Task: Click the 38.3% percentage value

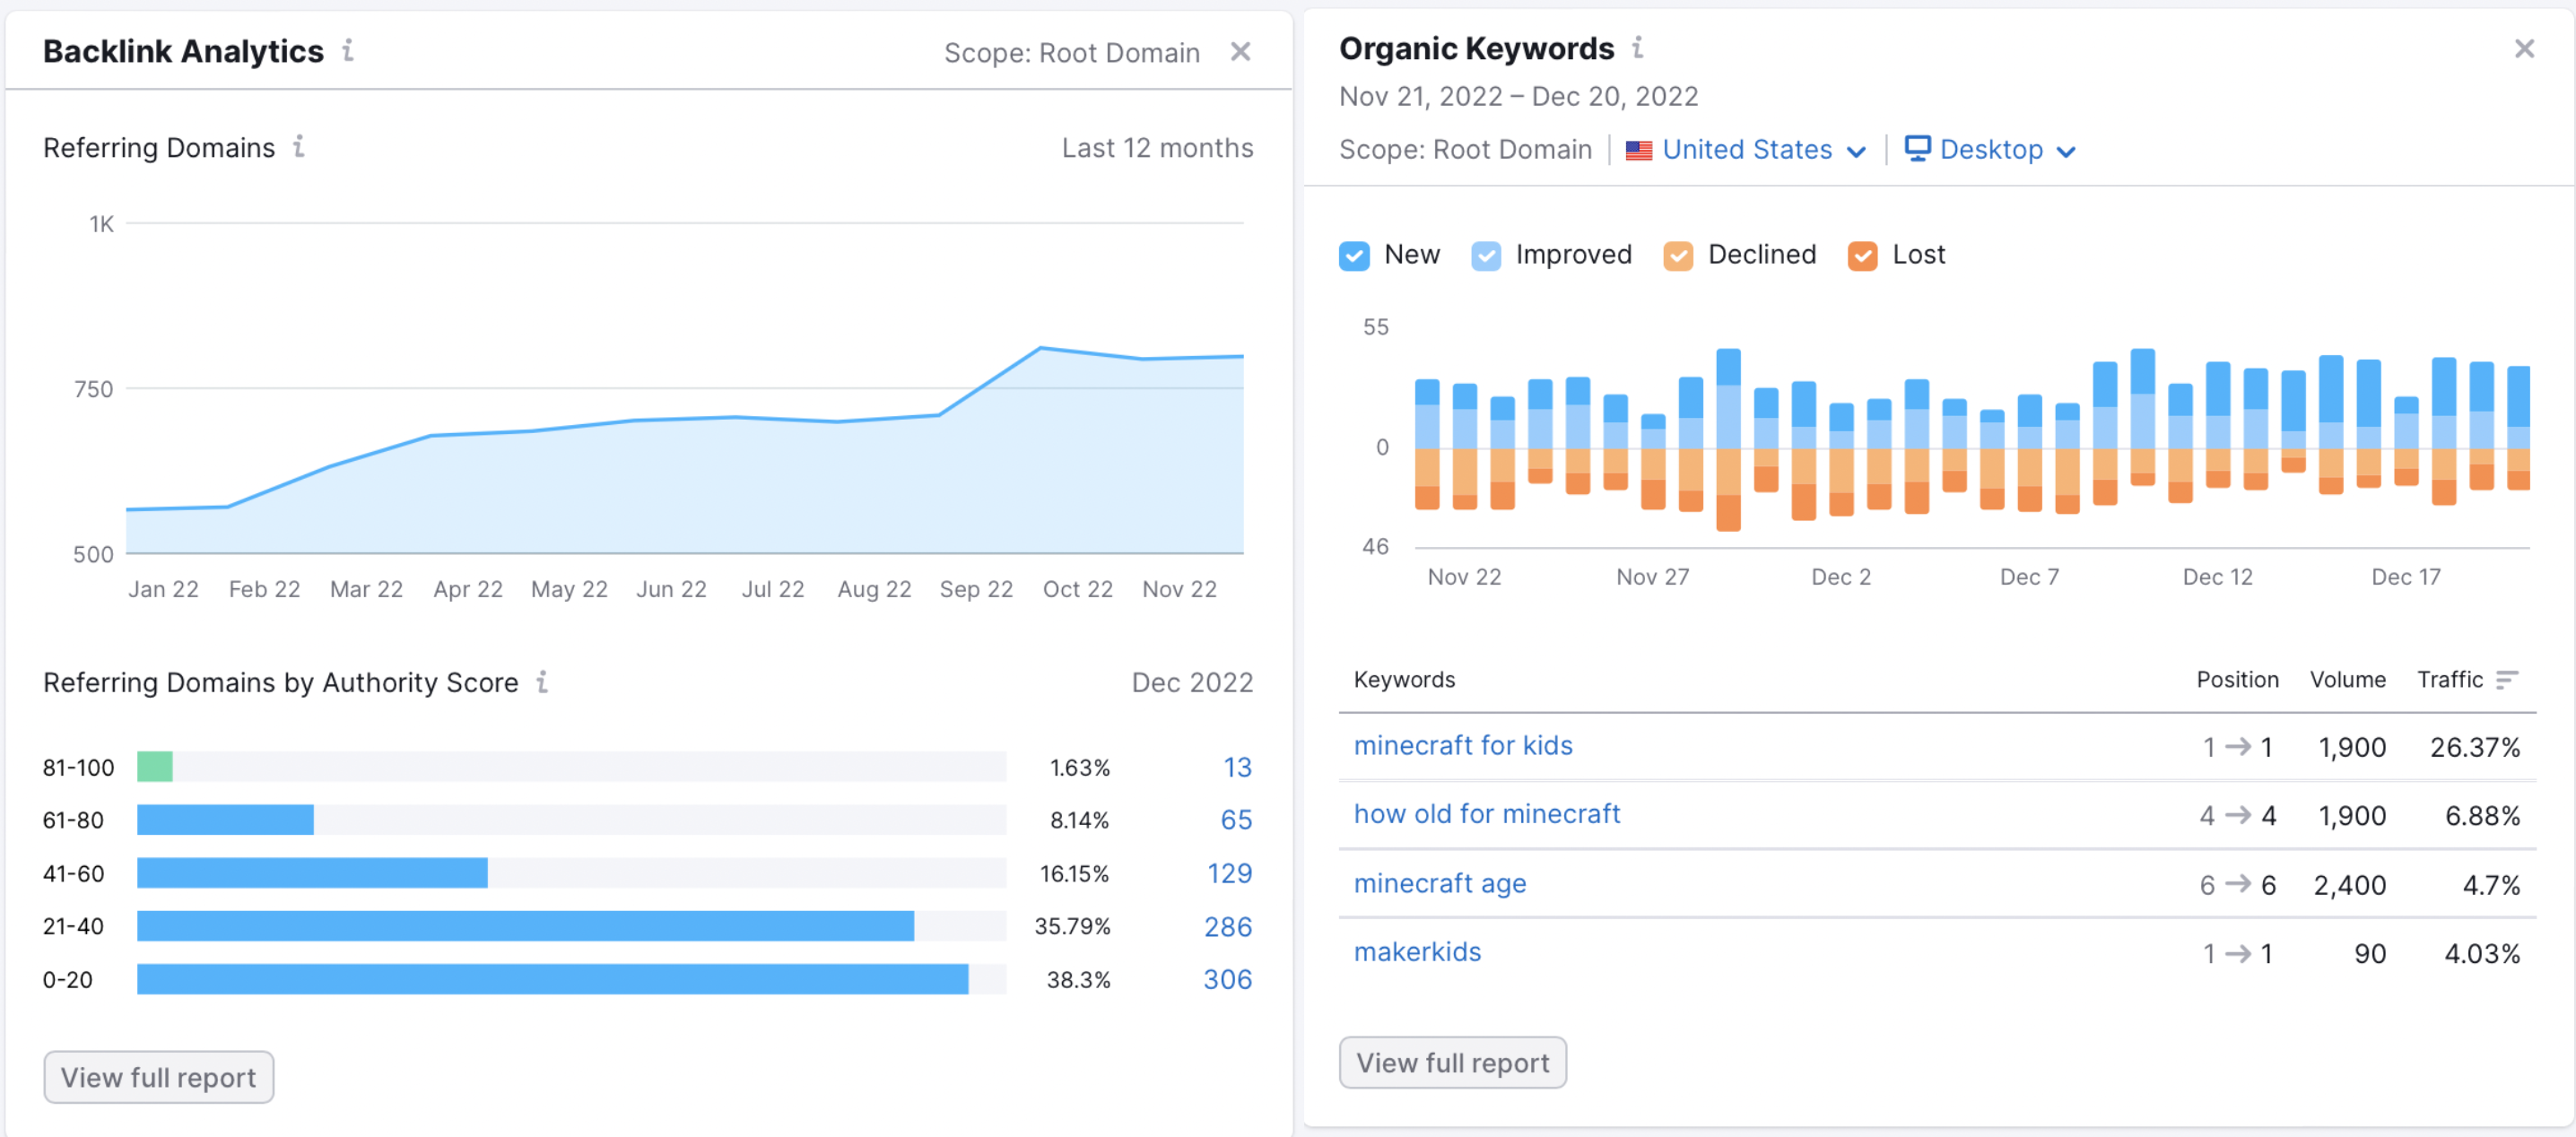Action: [x=1078, y=980]
